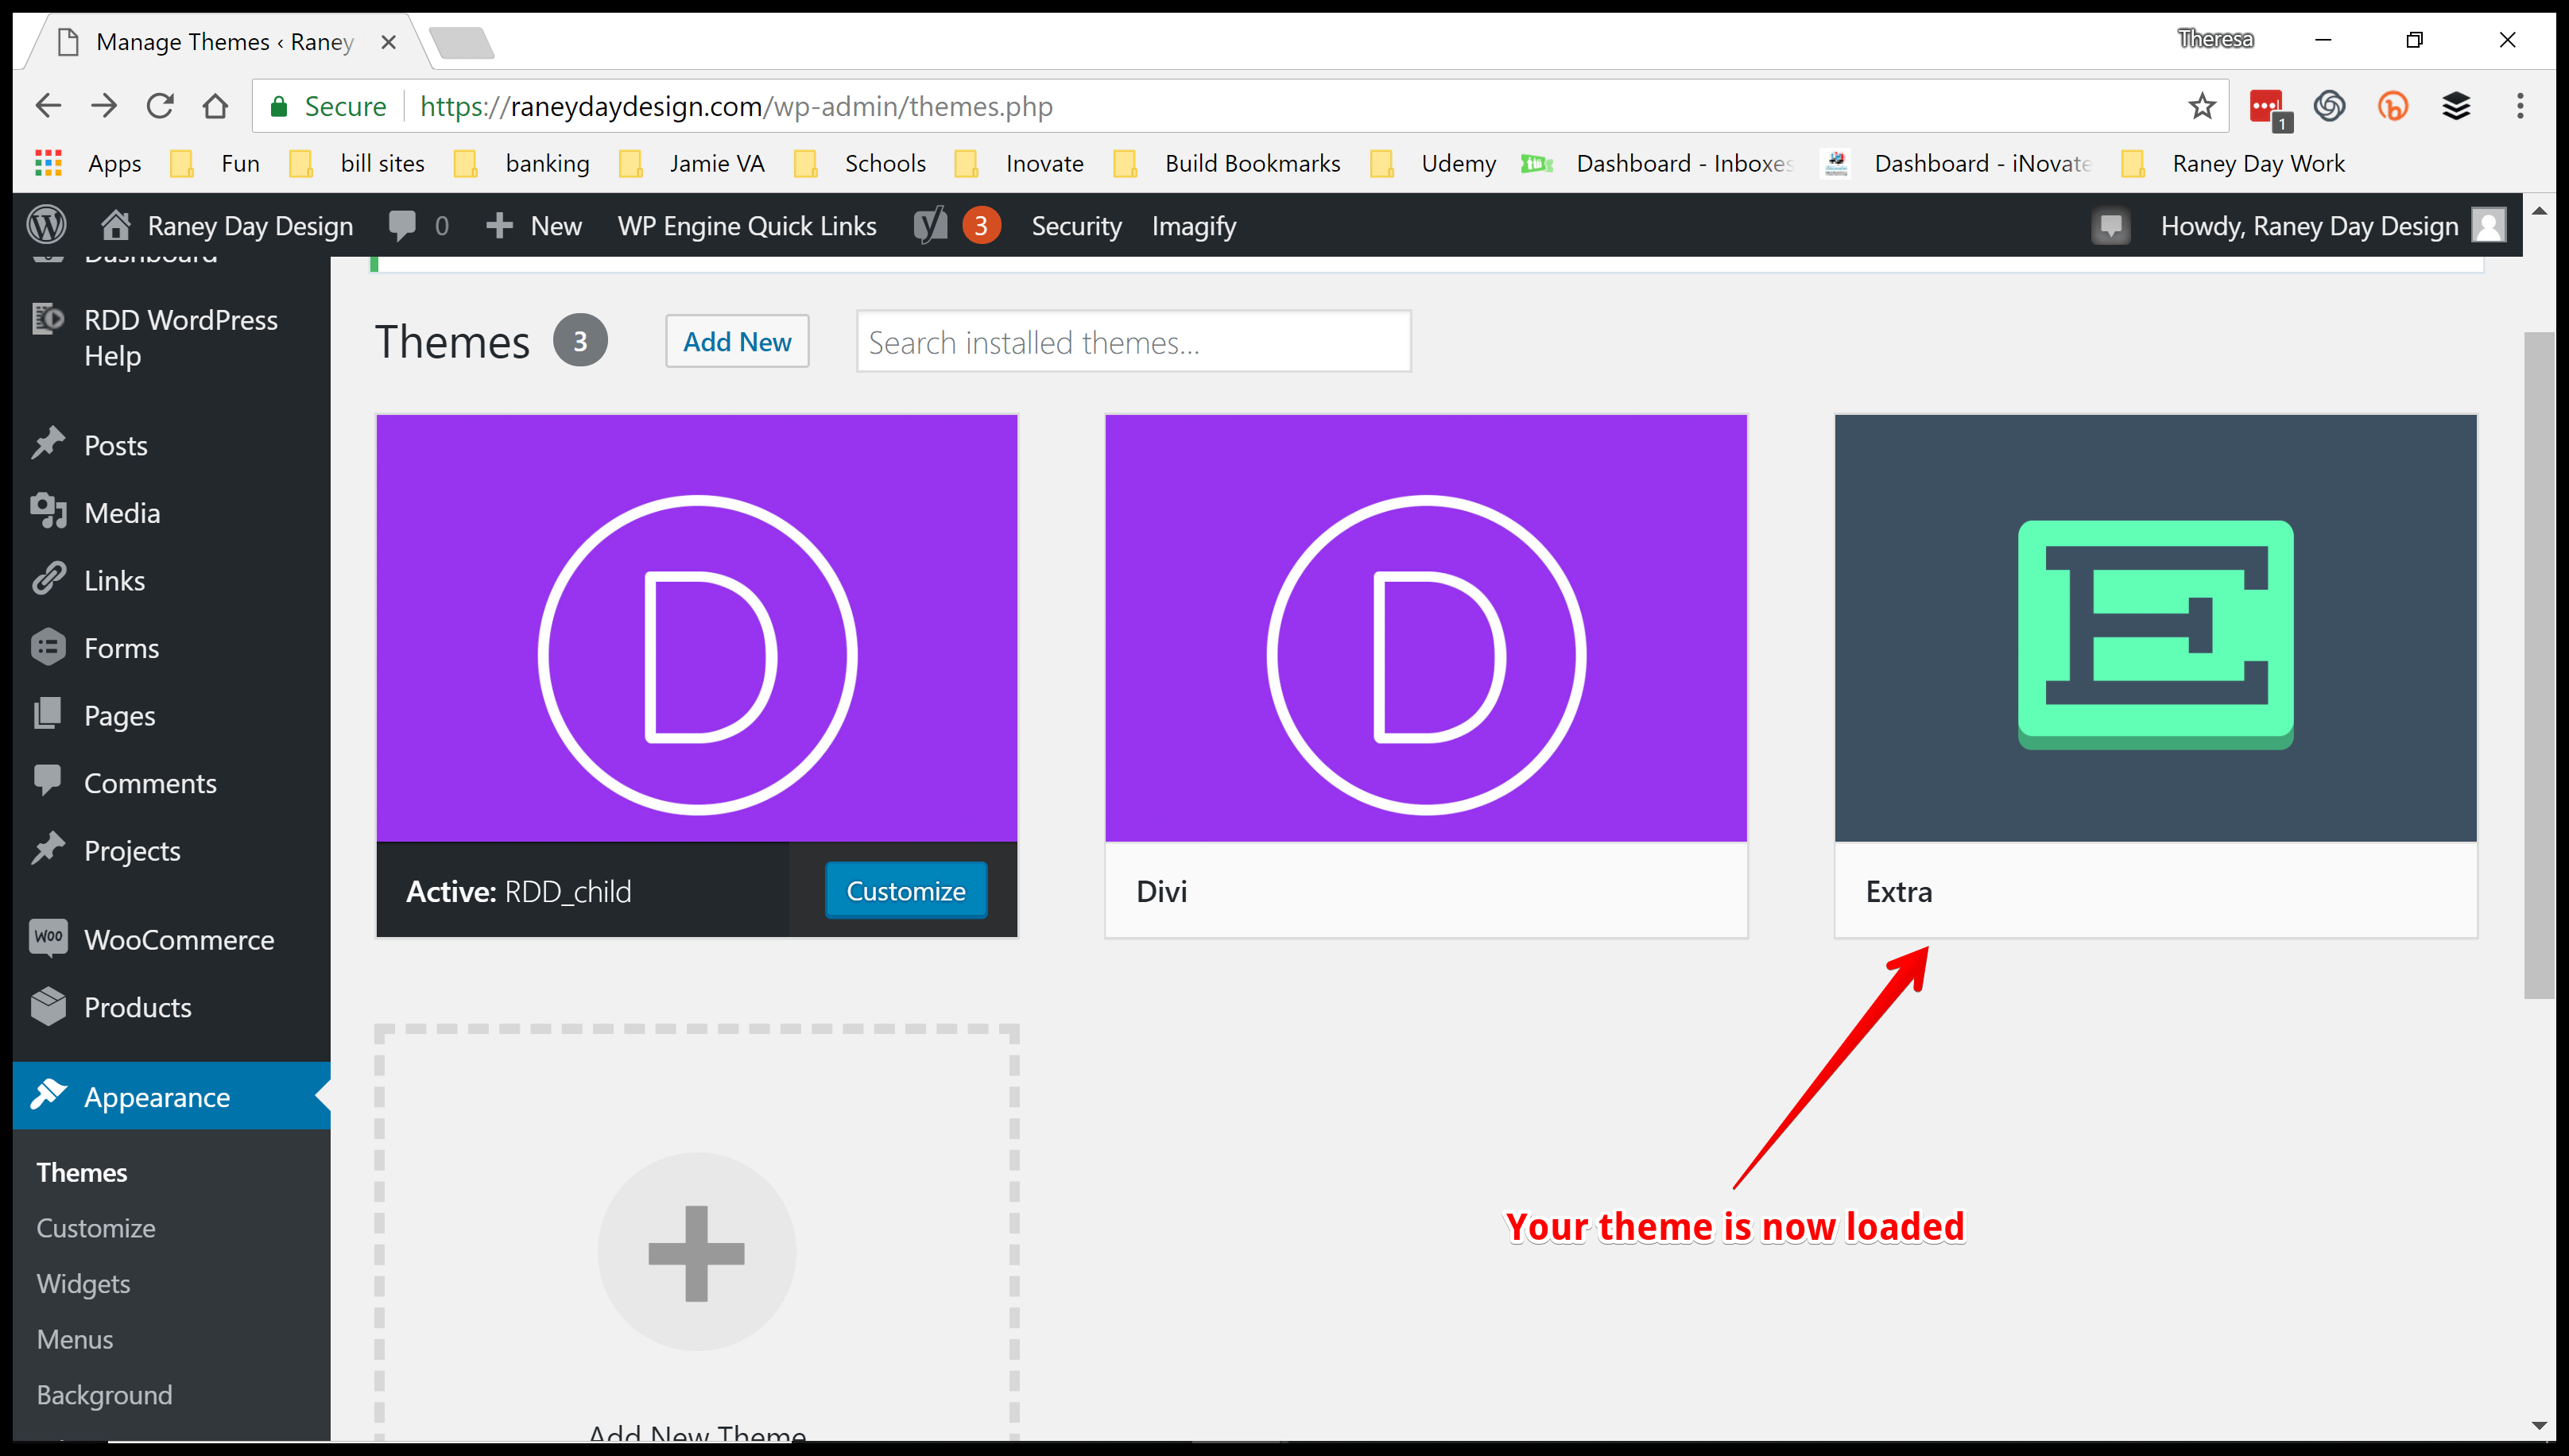
Task: Go to the browser Home page
Action: point(215,106)
